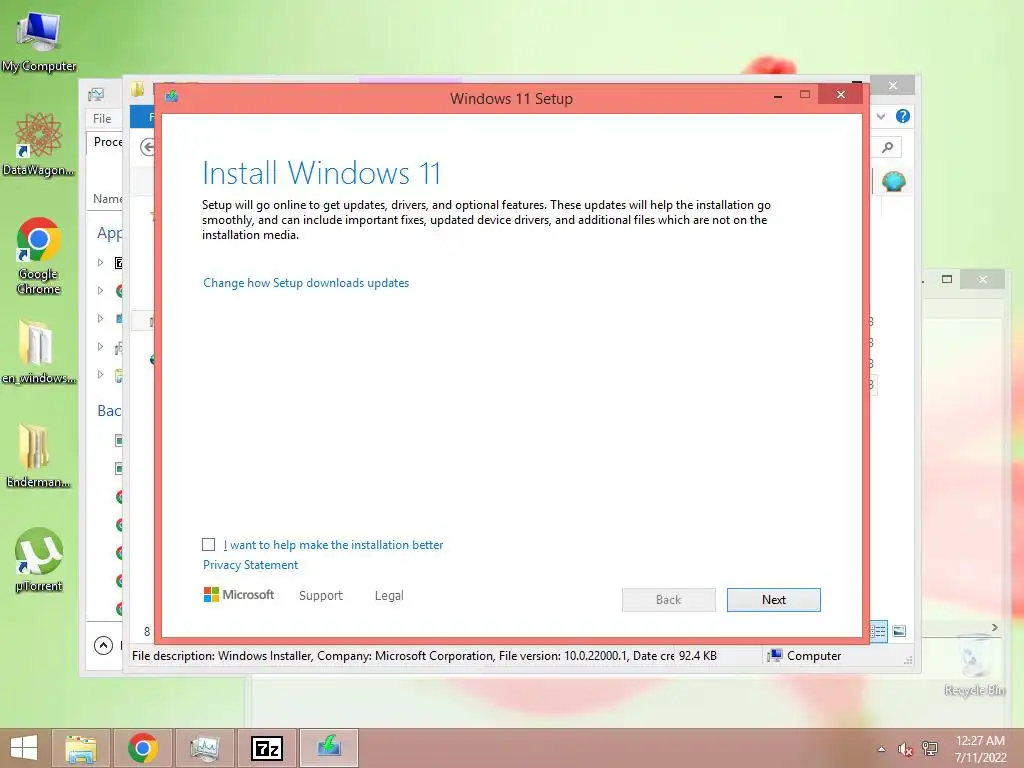The image size is (1024, 768).
Task: Select Windows Setup taskbar icon
Action: (328, 748)
